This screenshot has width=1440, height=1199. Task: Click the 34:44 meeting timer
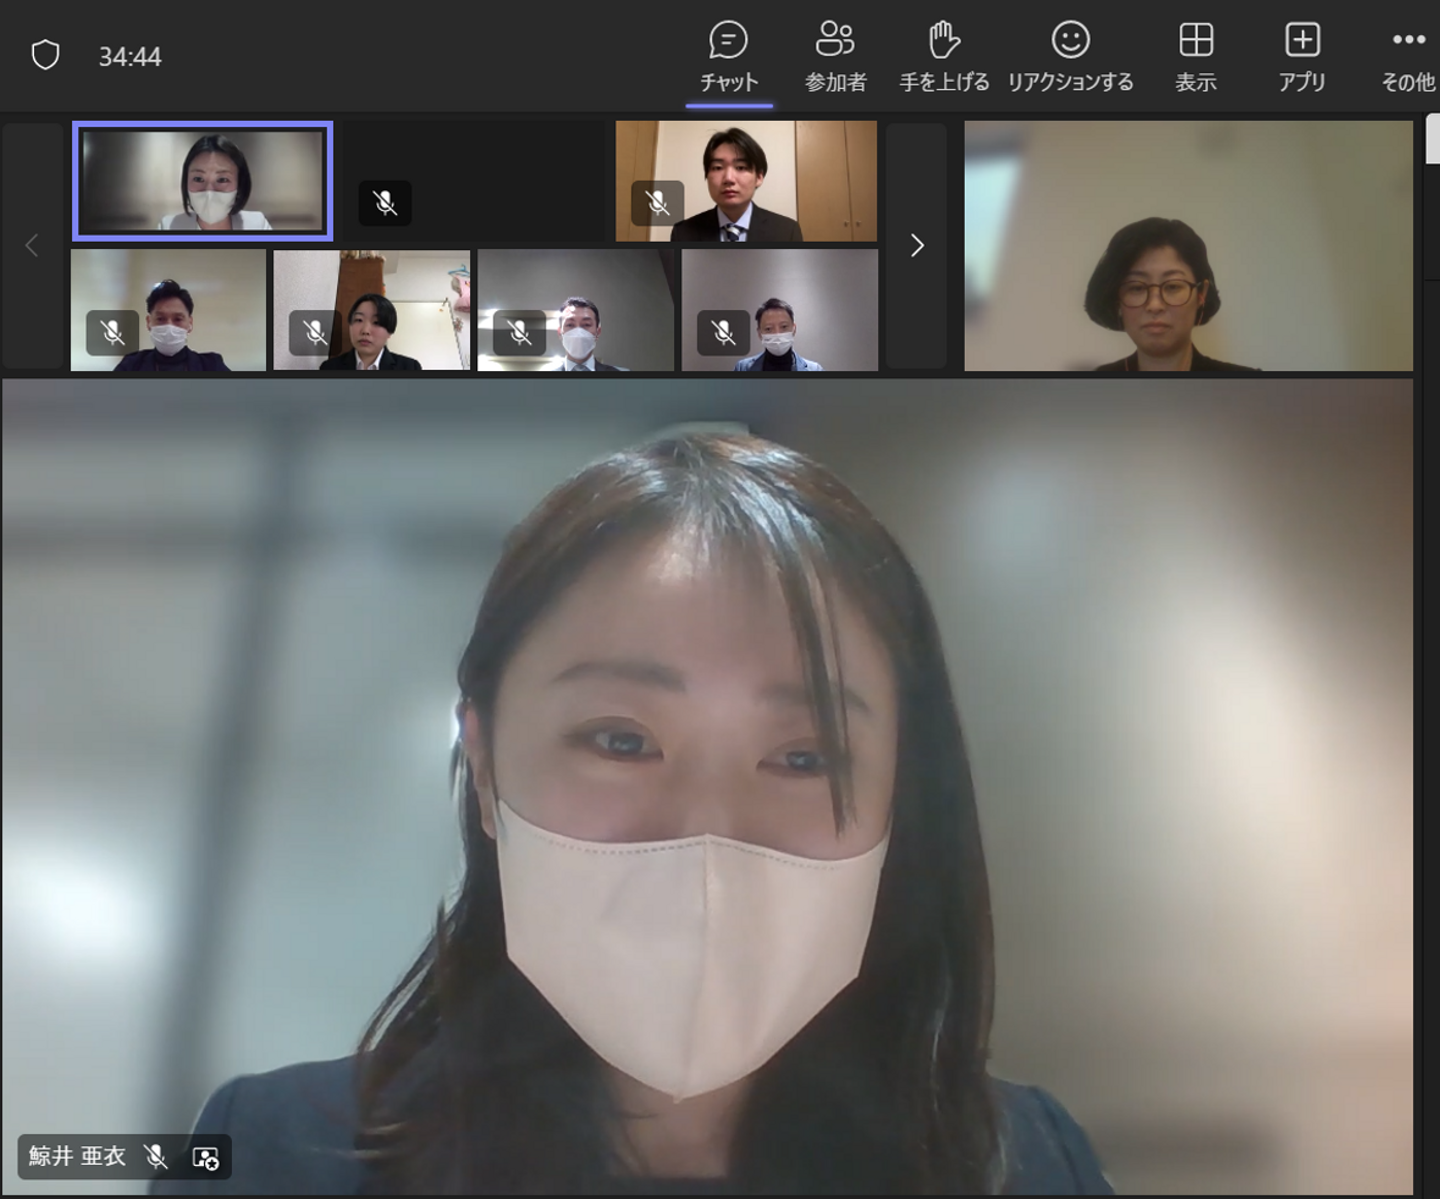pos(130,57)
